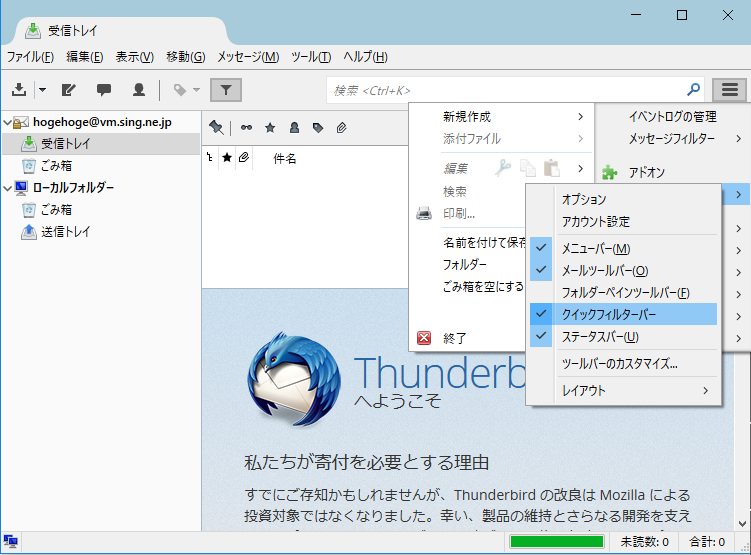This screenshot has height=555, width=751.
Task: Uncheck ステータスバー(U)
Action: 623,337
